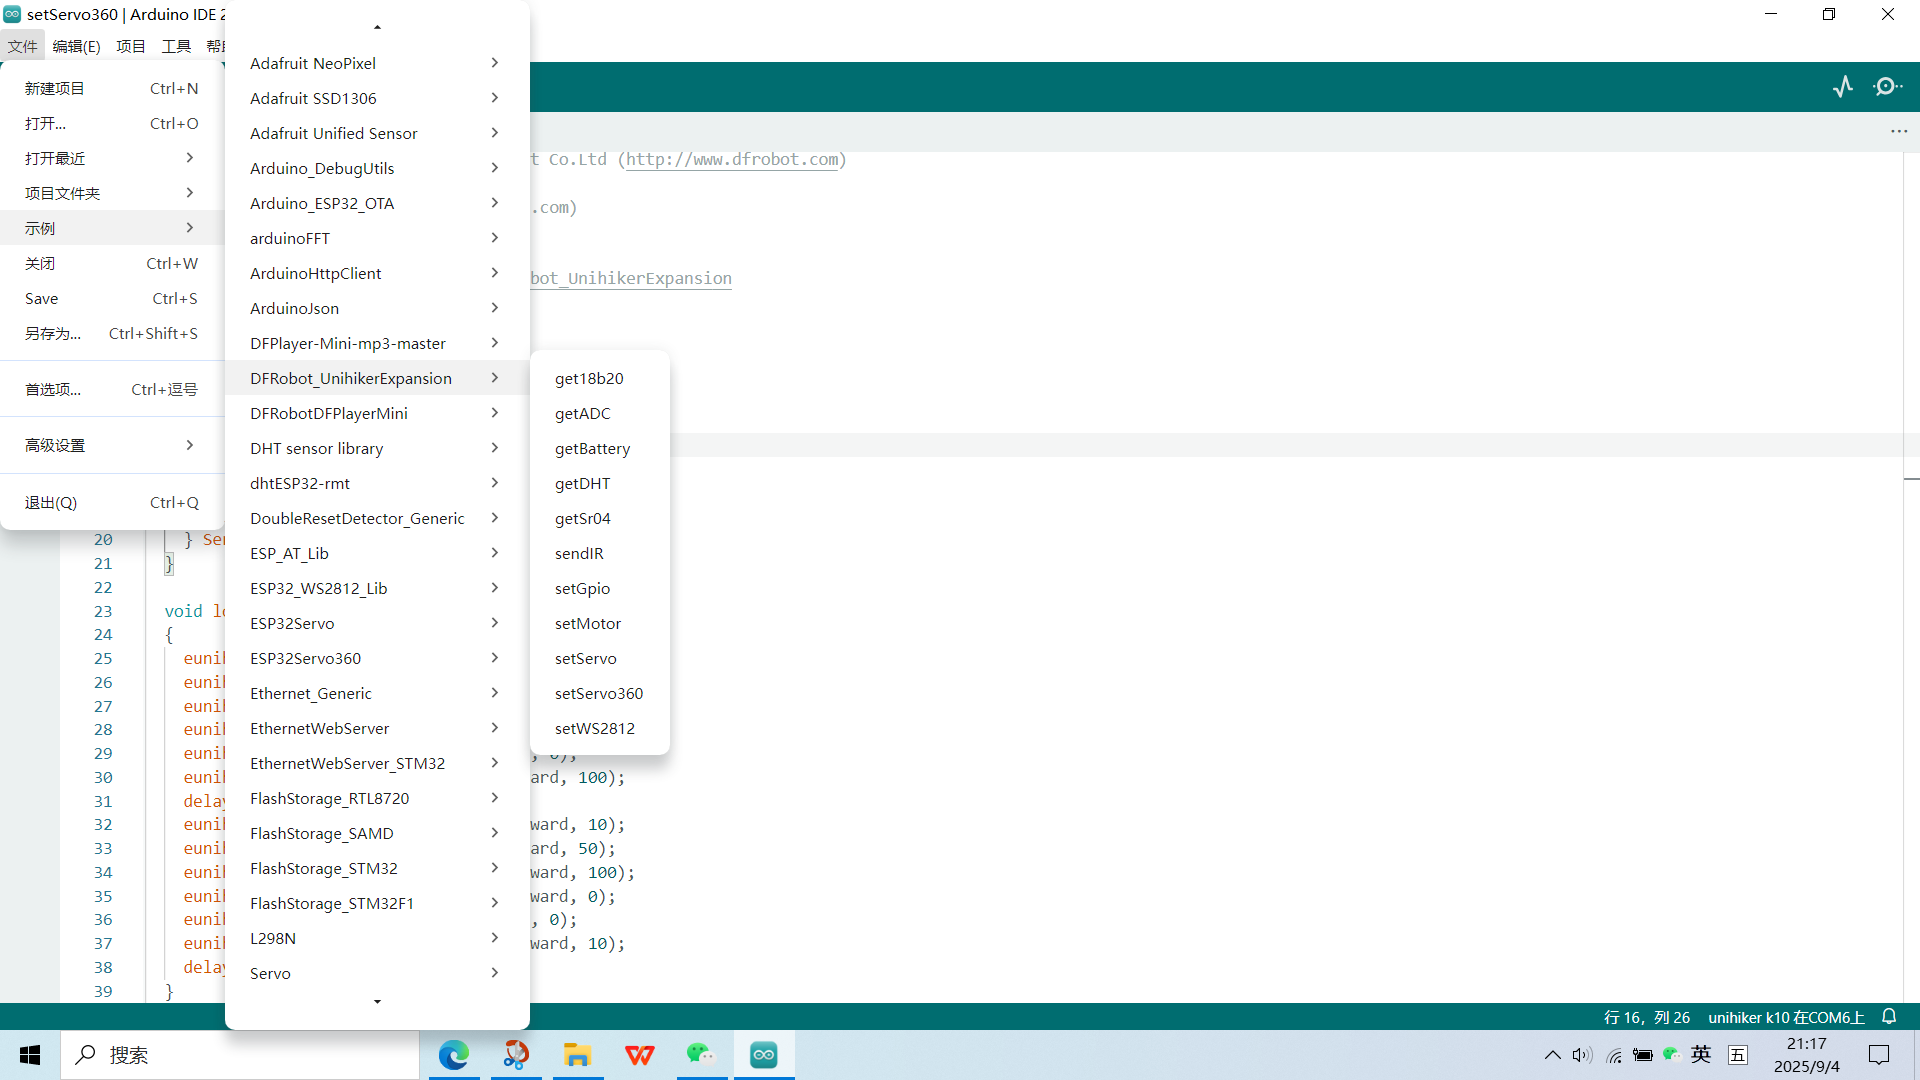Click board status unihiker k10 在COM6上
The image size is (1920, 1080).
pos(1786,1017)
